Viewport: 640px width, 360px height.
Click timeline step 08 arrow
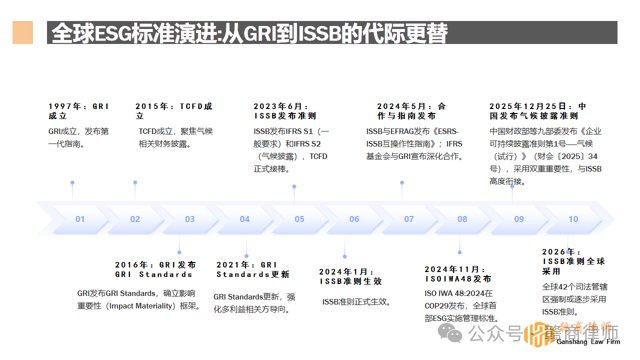(x=462, y=219)
